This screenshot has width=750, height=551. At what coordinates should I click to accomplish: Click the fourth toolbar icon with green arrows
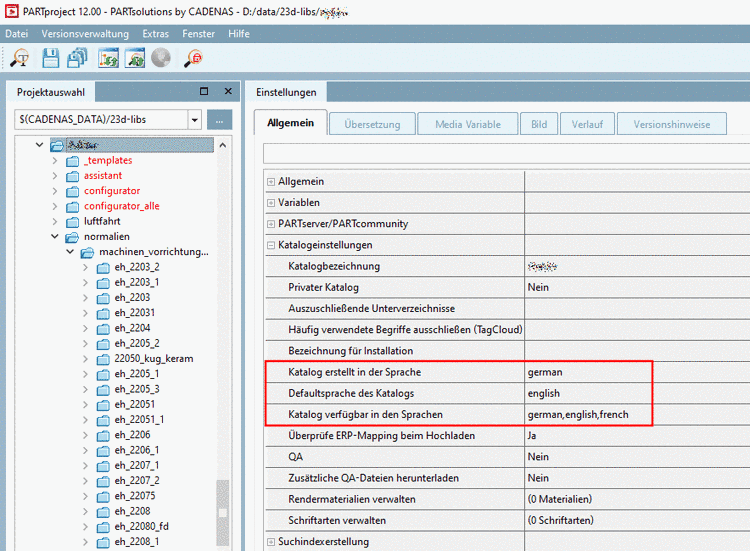(x=108, y=59)
